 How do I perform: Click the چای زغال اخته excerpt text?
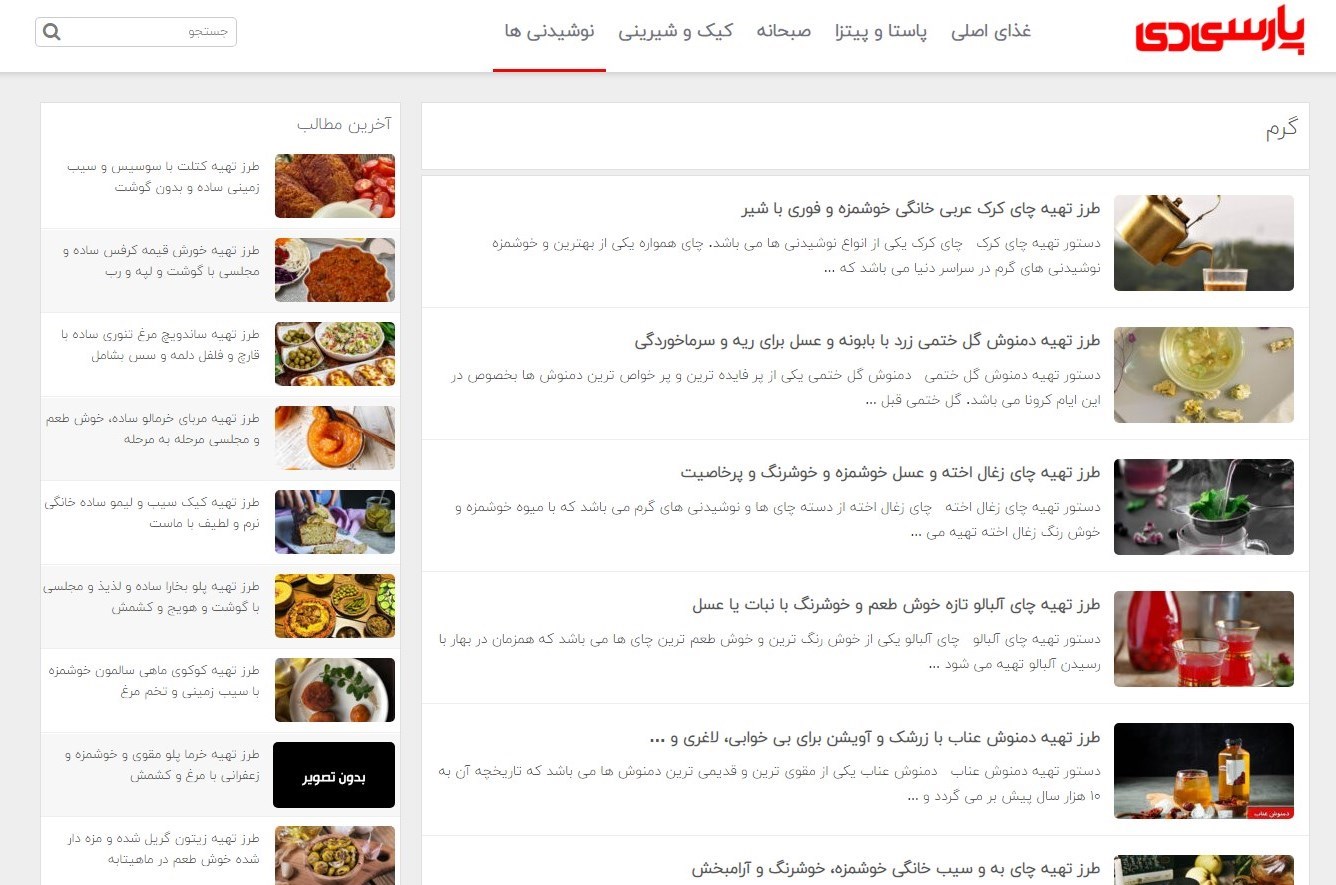[778, 519]
